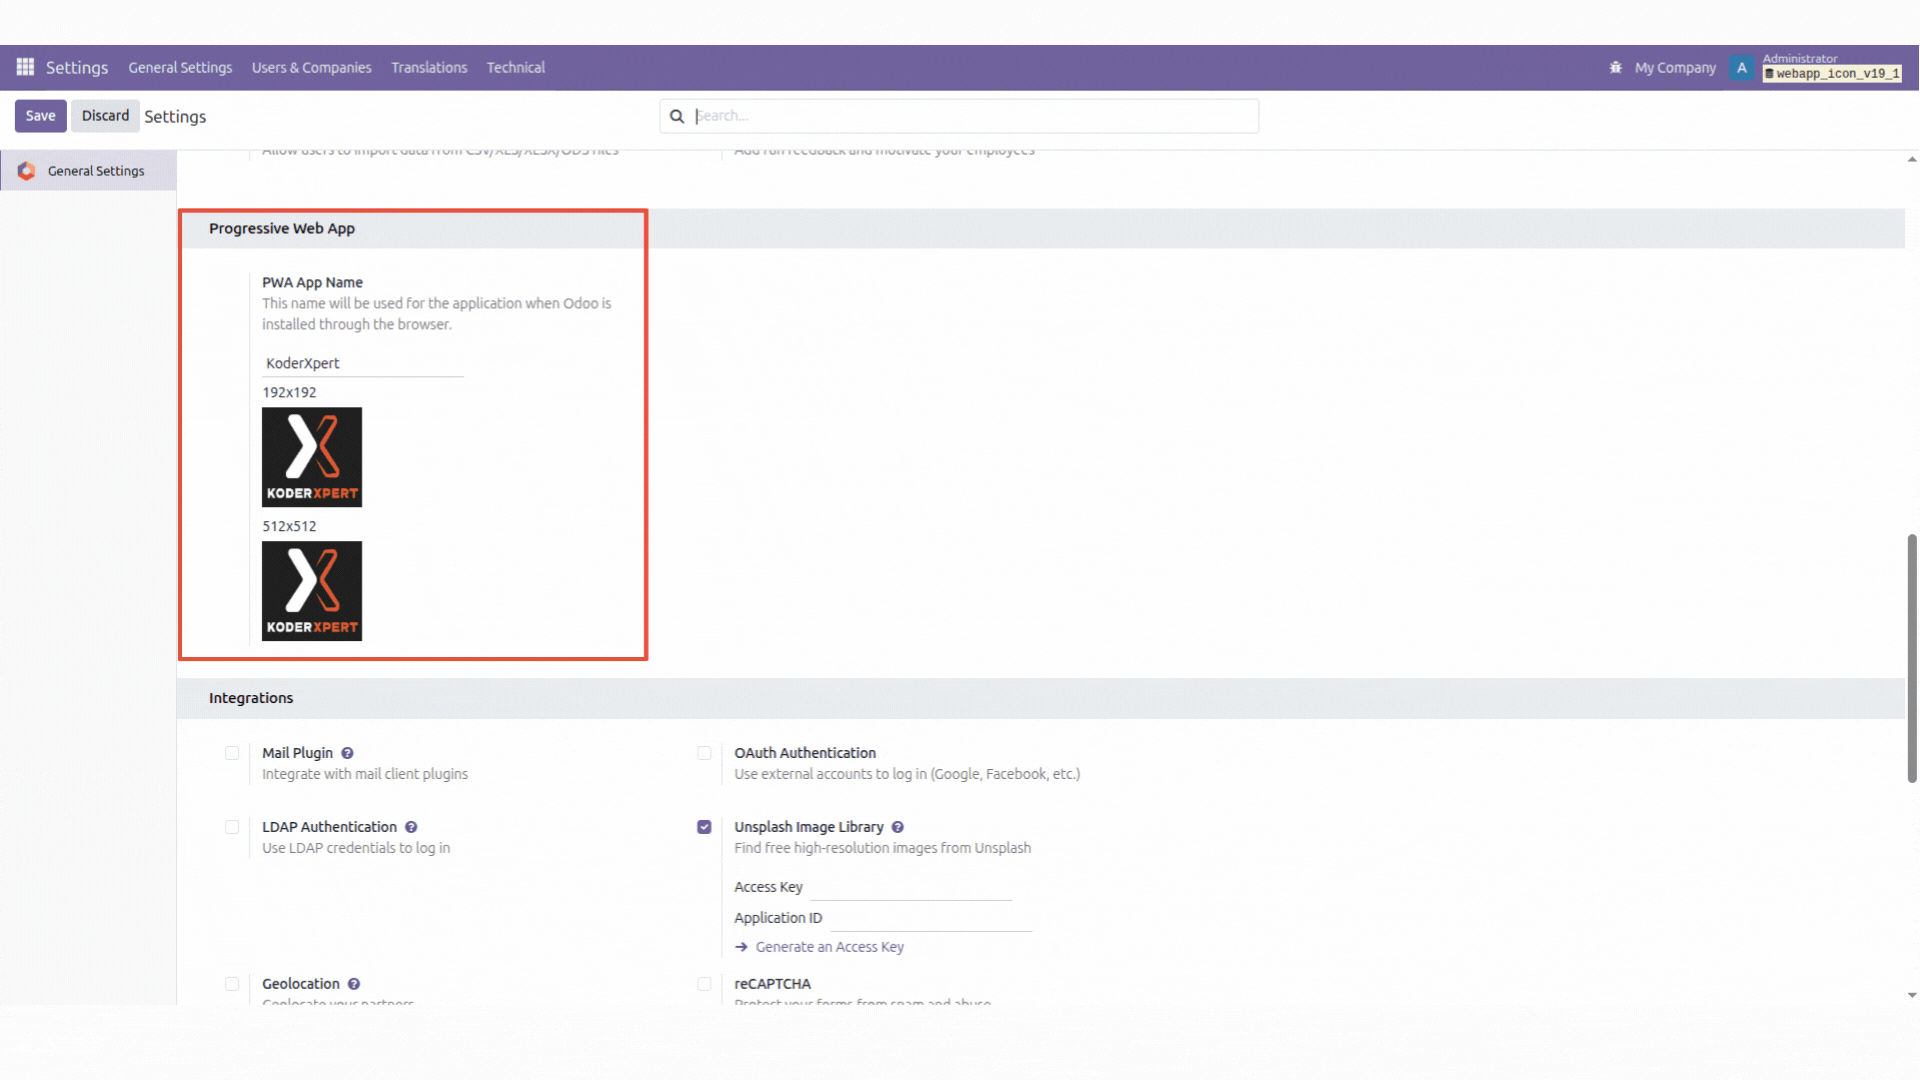This screenshot has width=1920, height=1080.
Task: Click the debug bug icon
Action: point(1615,68)
